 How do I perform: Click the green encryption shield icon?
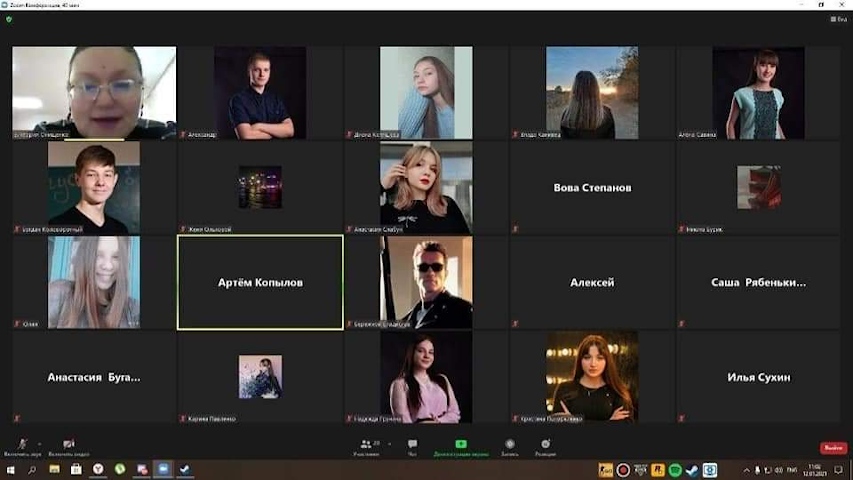pyautogui.click(x=9, y=19)
